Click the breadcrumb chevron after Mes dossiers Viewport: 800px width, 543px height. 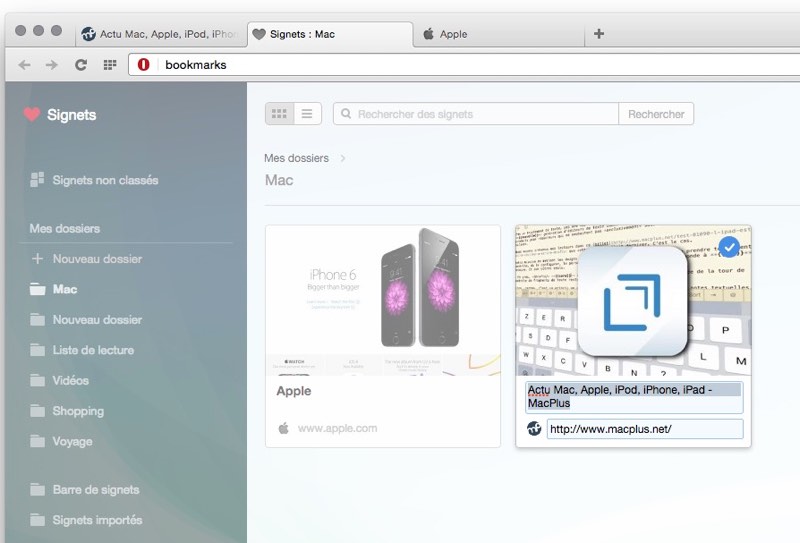pos(343,158)
